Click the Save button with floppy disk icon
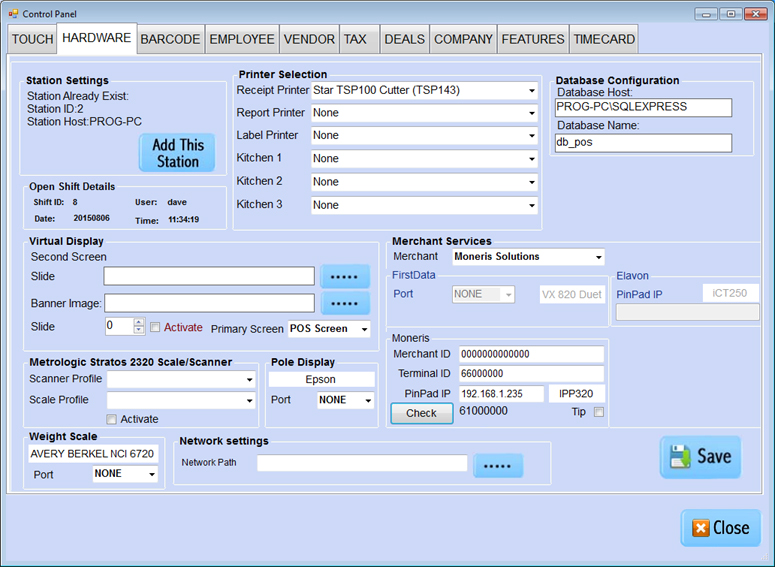Screen dimensions: 775x567 point(700,457)
